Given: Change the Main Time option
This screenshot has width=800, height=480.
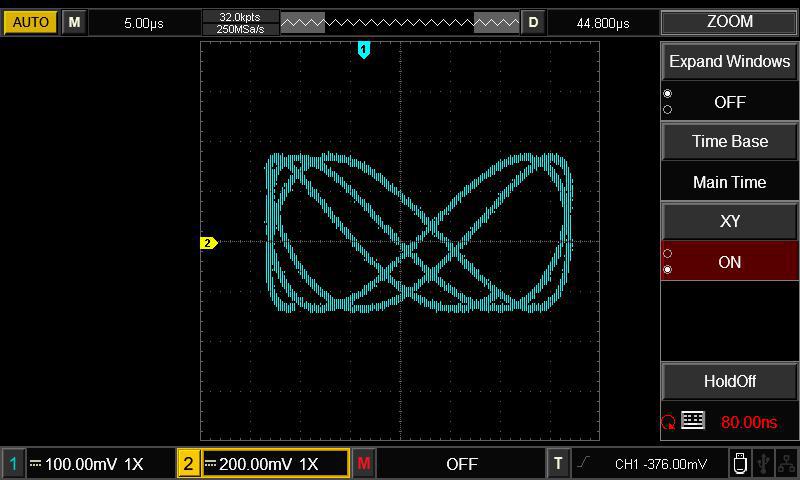Looking at the screenshot, I should pyautogui.click(x=729, y=182).
